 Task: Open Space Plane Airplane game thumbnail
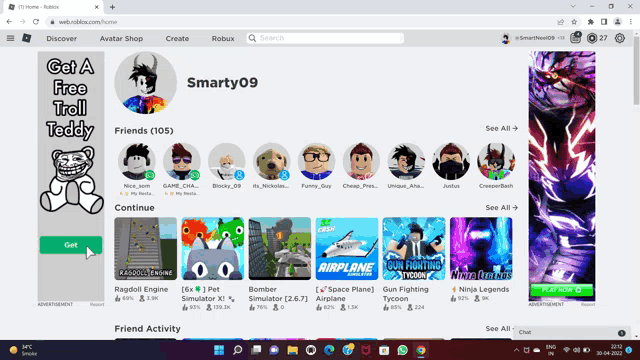point(347,249)
